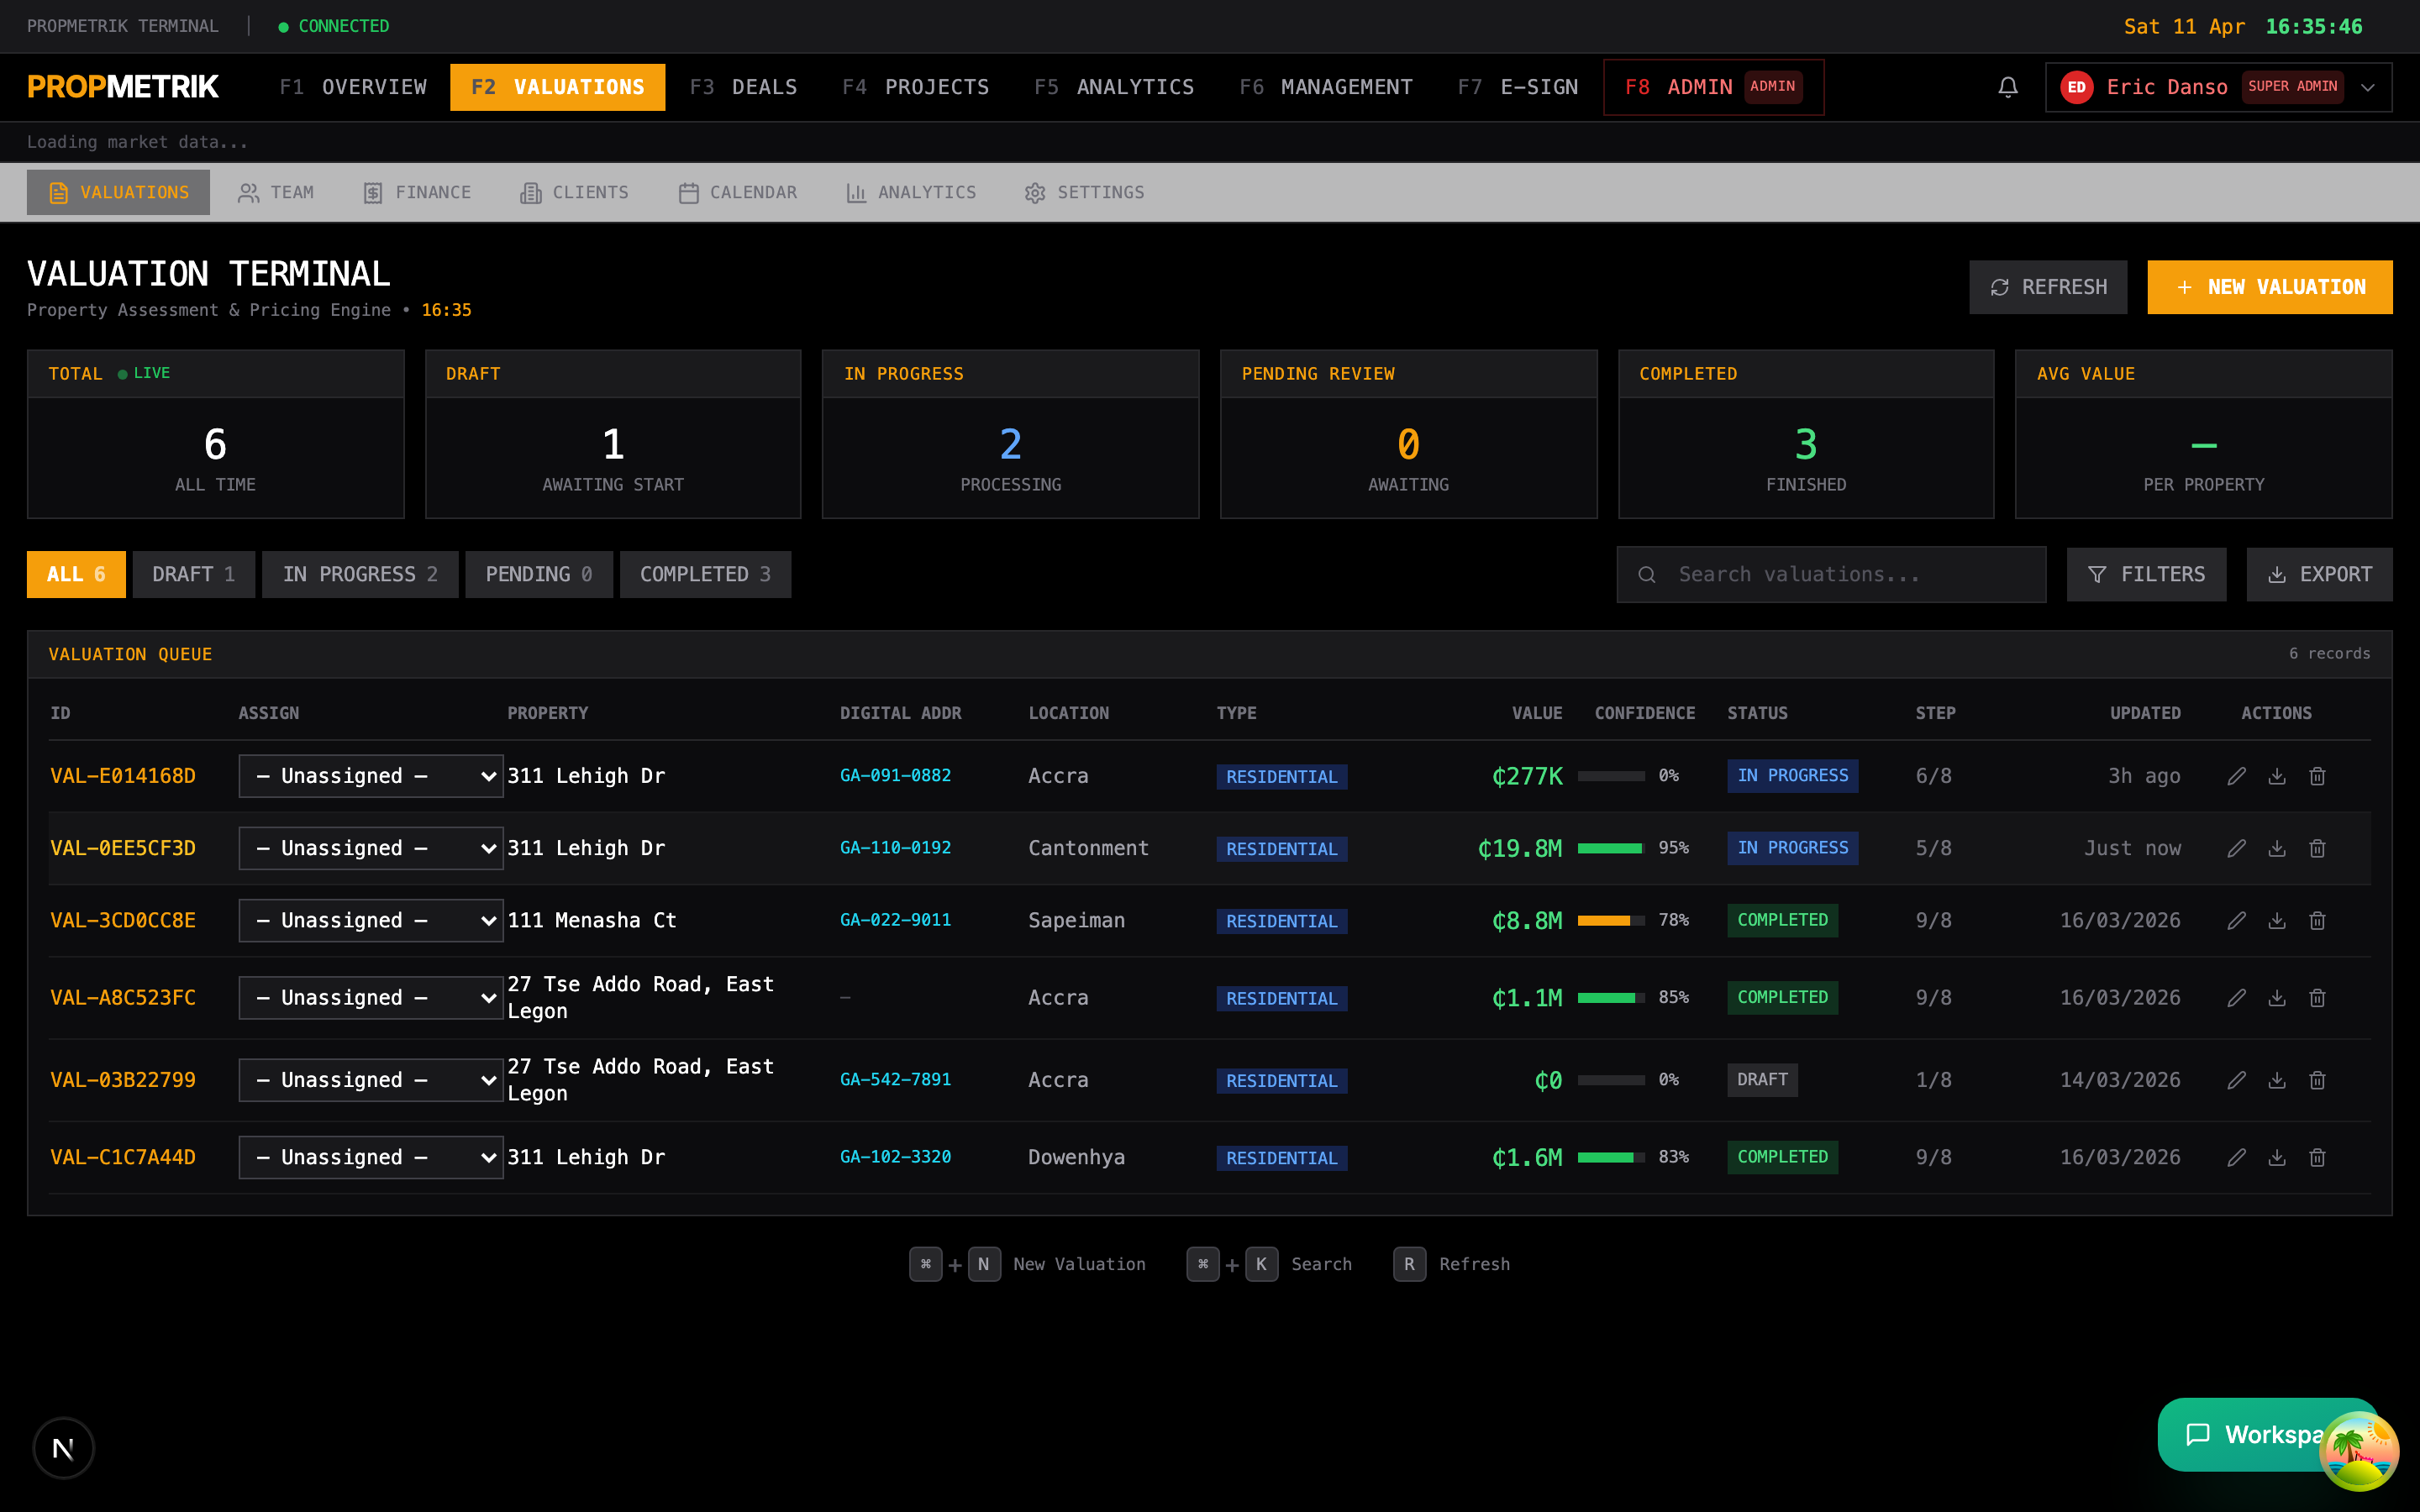This screenshot has width=2420, height=1512.
Task: Open the notifications bell
Action: 2007,87
